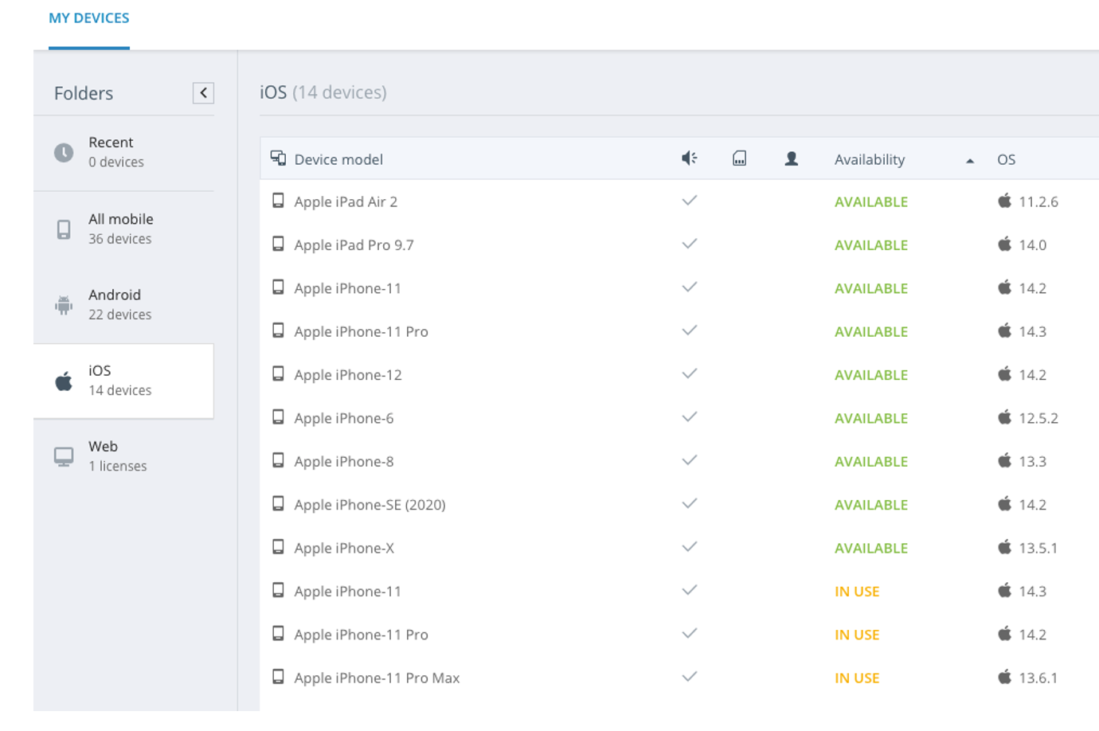Screen dimensions: 1099x731
Task: Open the Apple iPhone-SE (2020) device
Action: click(369, 505)
